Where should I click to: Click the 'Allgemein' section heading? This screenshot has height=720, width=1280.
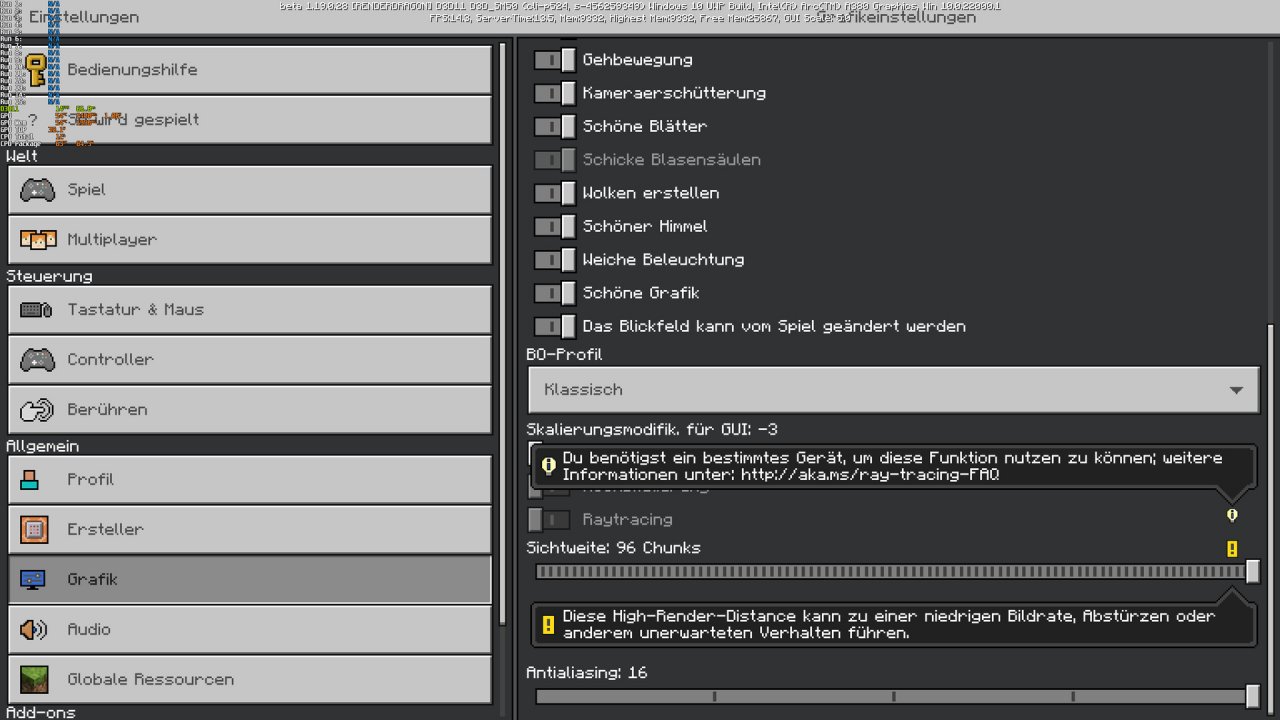coord(43,446)
